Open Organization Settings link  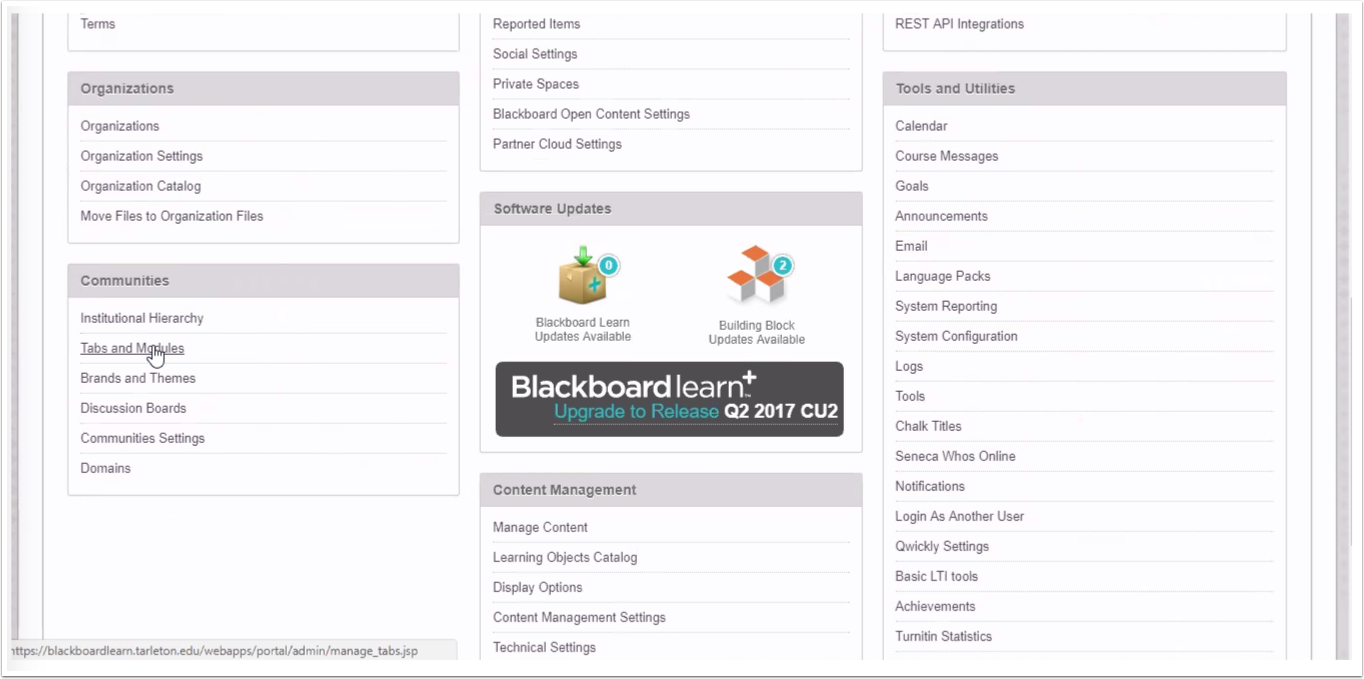coord(141,156)
